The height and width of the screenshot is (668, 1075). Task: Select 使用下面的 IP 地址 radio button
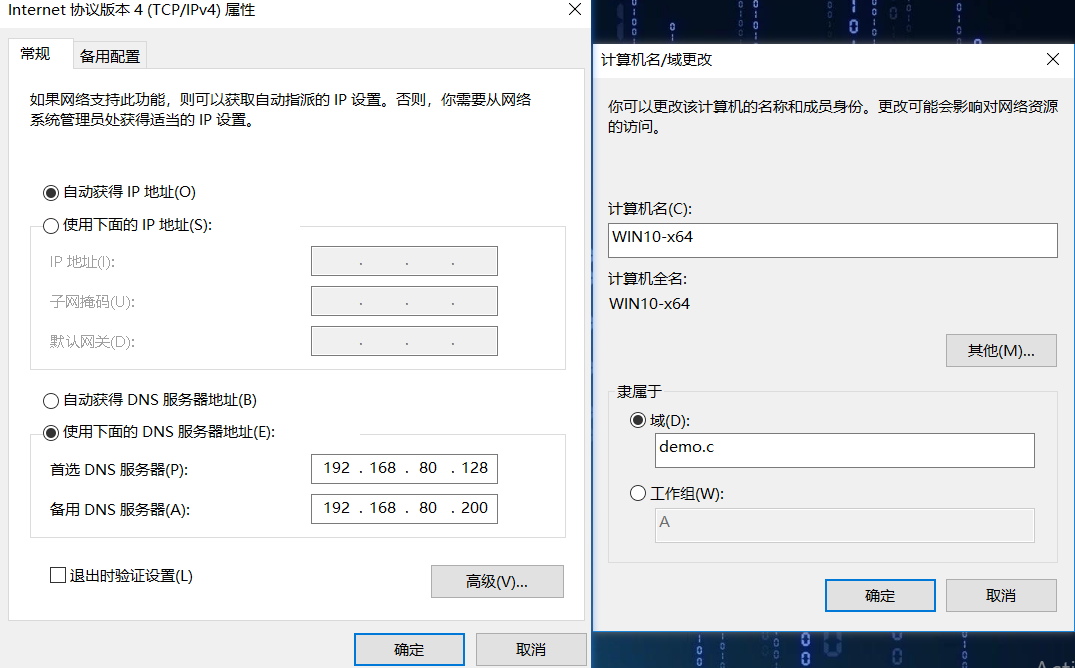click(51, 226)
